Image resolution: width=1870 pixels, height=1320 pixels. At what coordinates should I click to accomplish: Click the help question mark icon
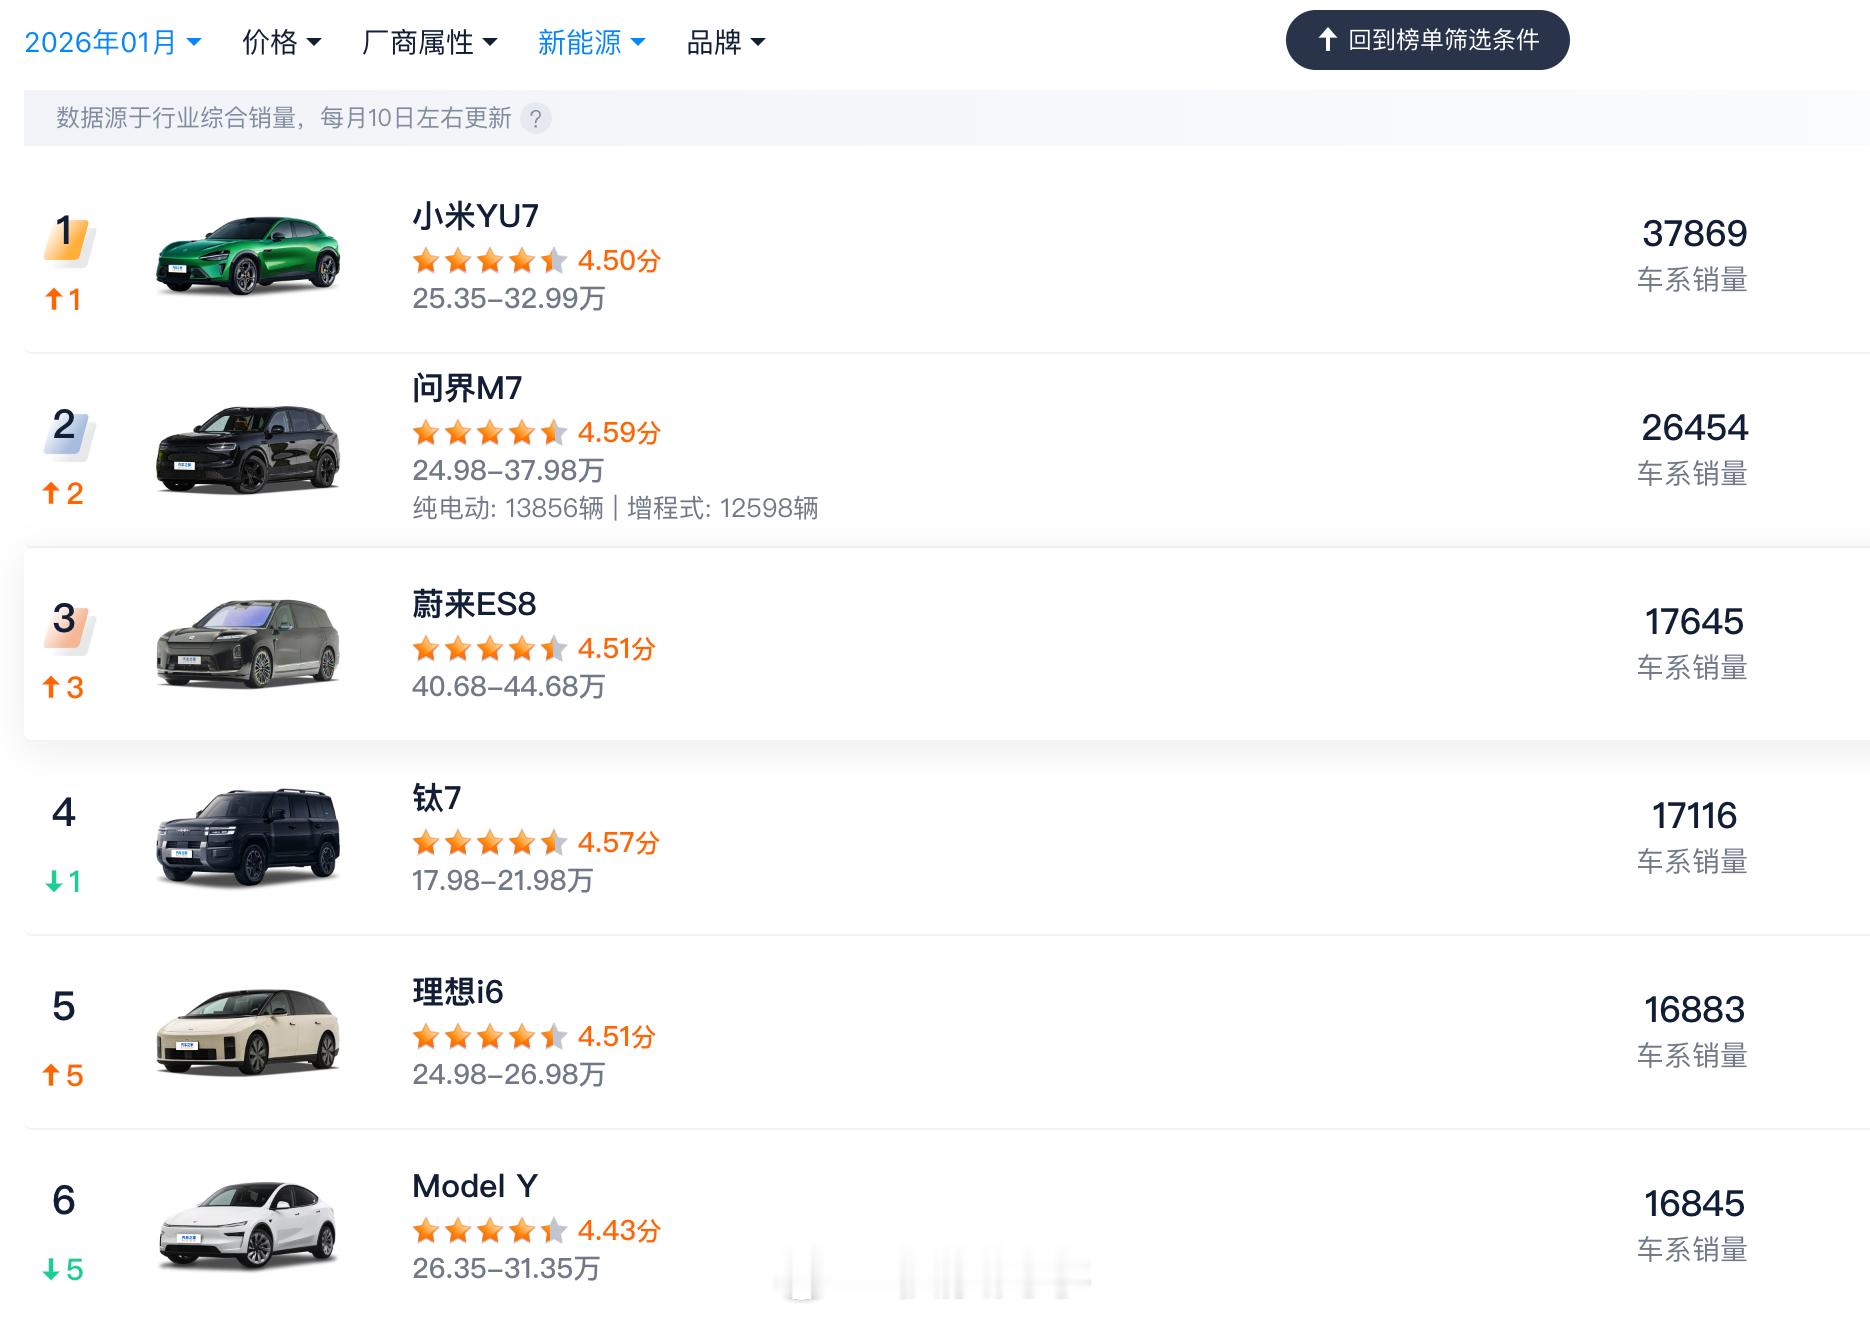536,118
